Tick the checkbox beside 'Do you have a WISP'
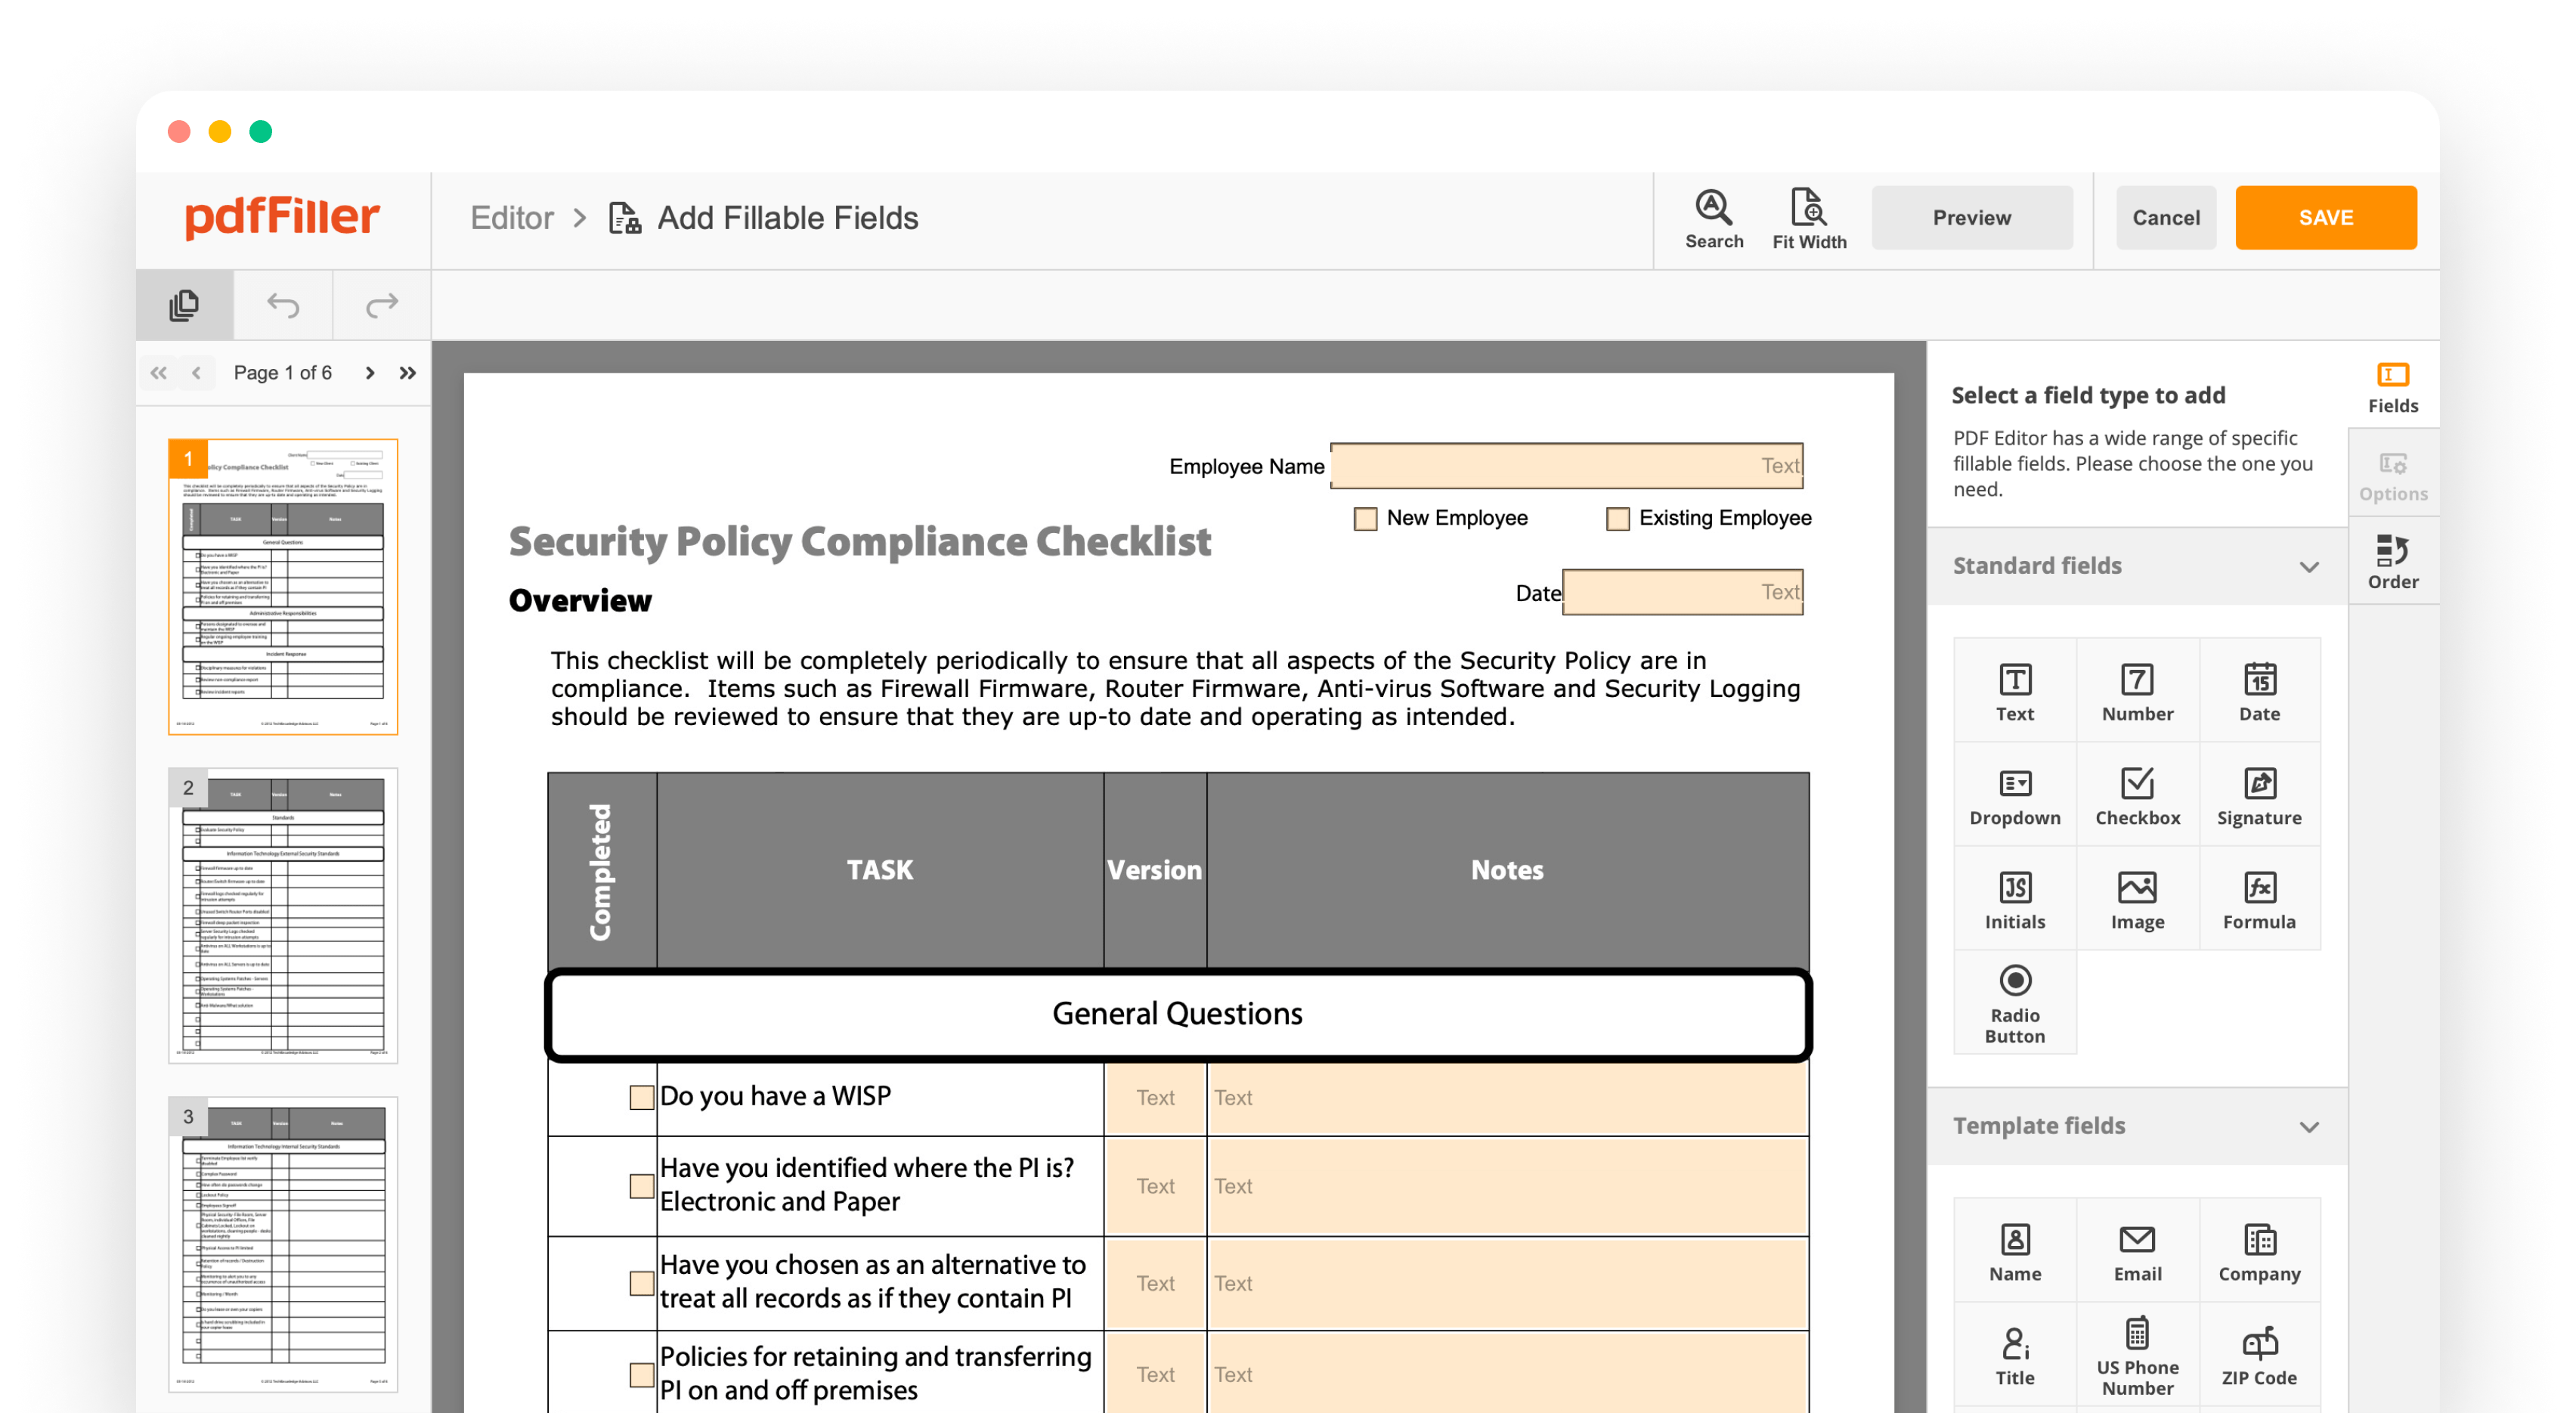 [640, 1097]
